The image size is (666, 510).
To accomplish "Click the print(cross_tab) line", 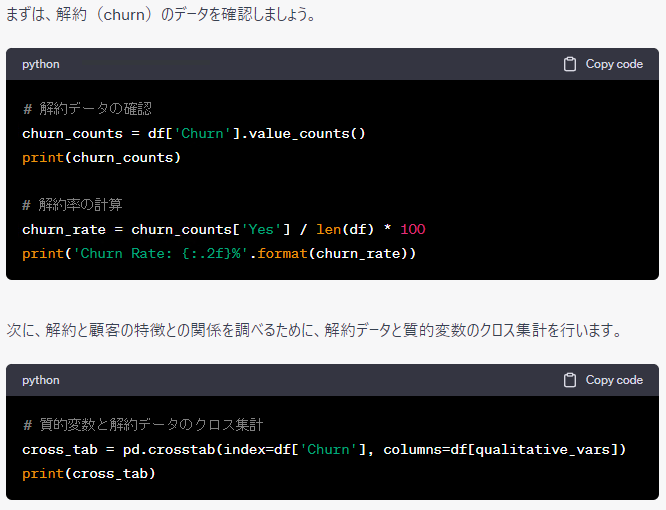I will (x=89, y=473).
